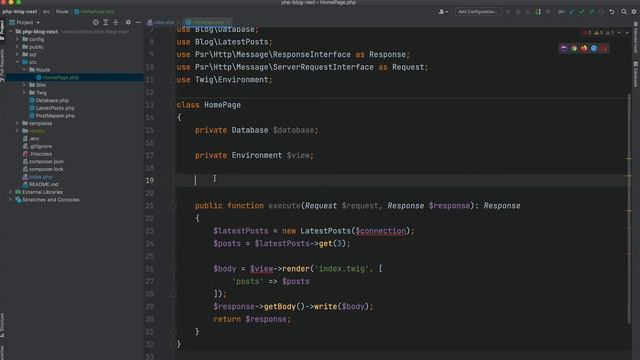Expand the Slim folder
Screen dimensions: 640x360
coord(24,85)
